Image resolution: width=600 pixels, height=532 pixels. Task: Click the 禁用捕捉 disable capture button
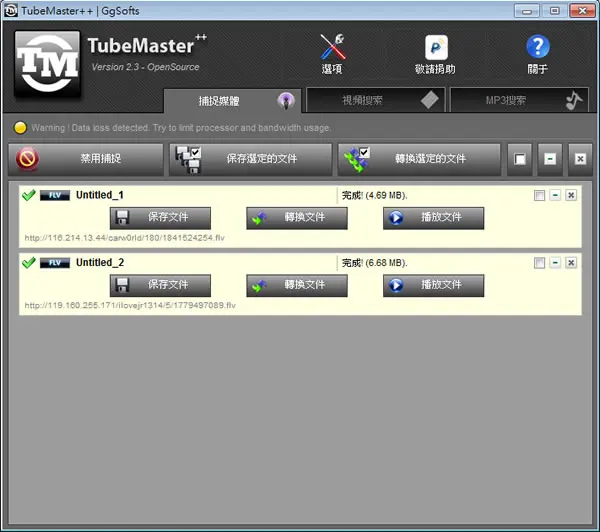(86, 159)
